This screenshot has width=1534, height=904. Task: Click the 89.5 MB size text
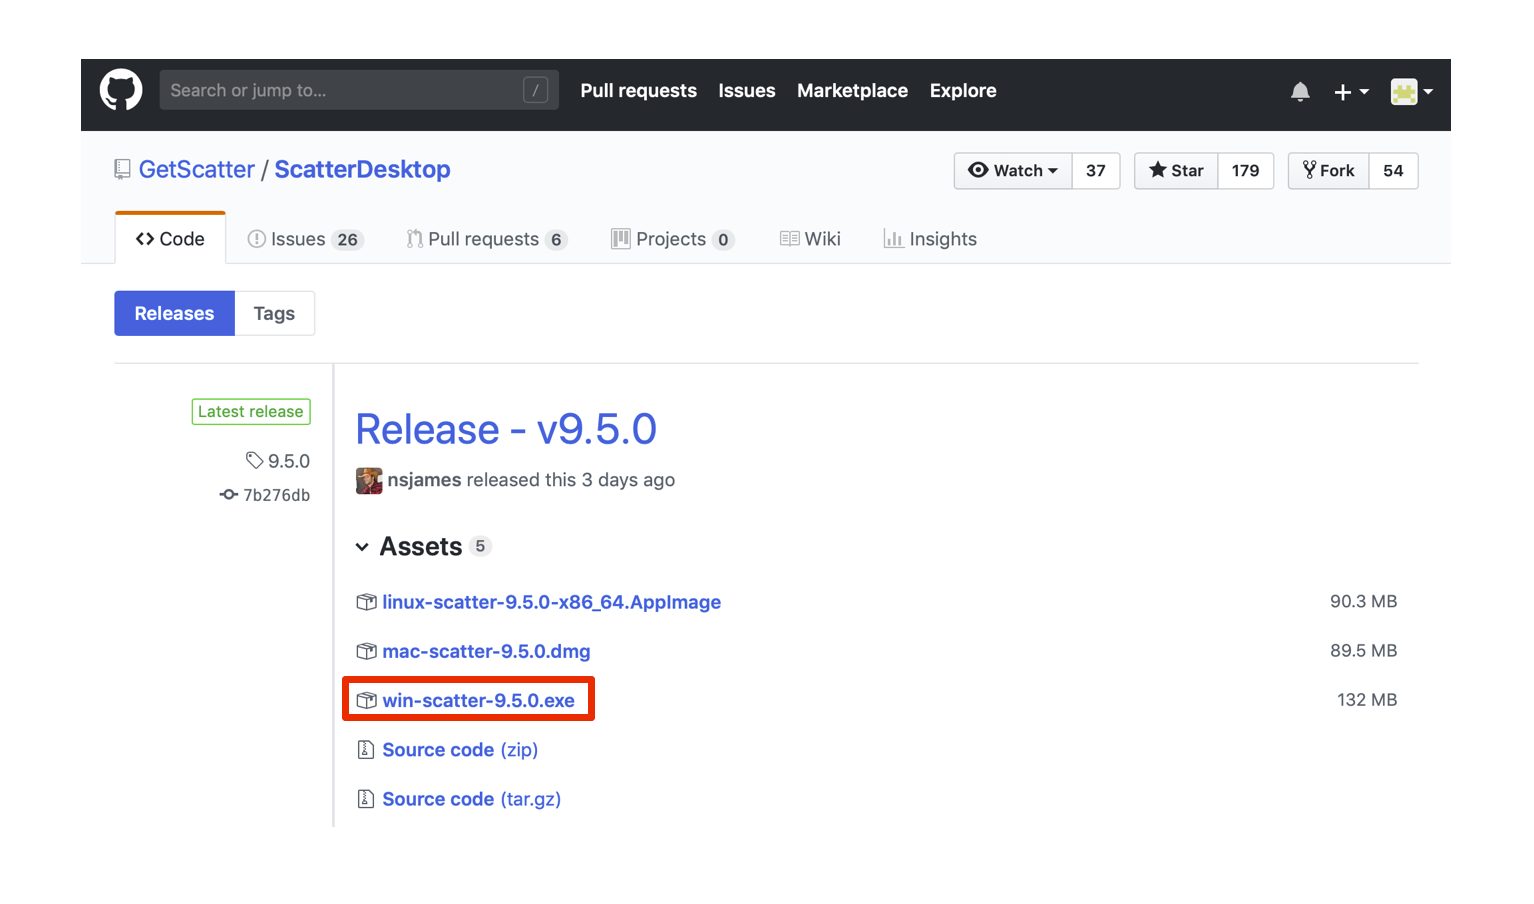(1363, 650)
